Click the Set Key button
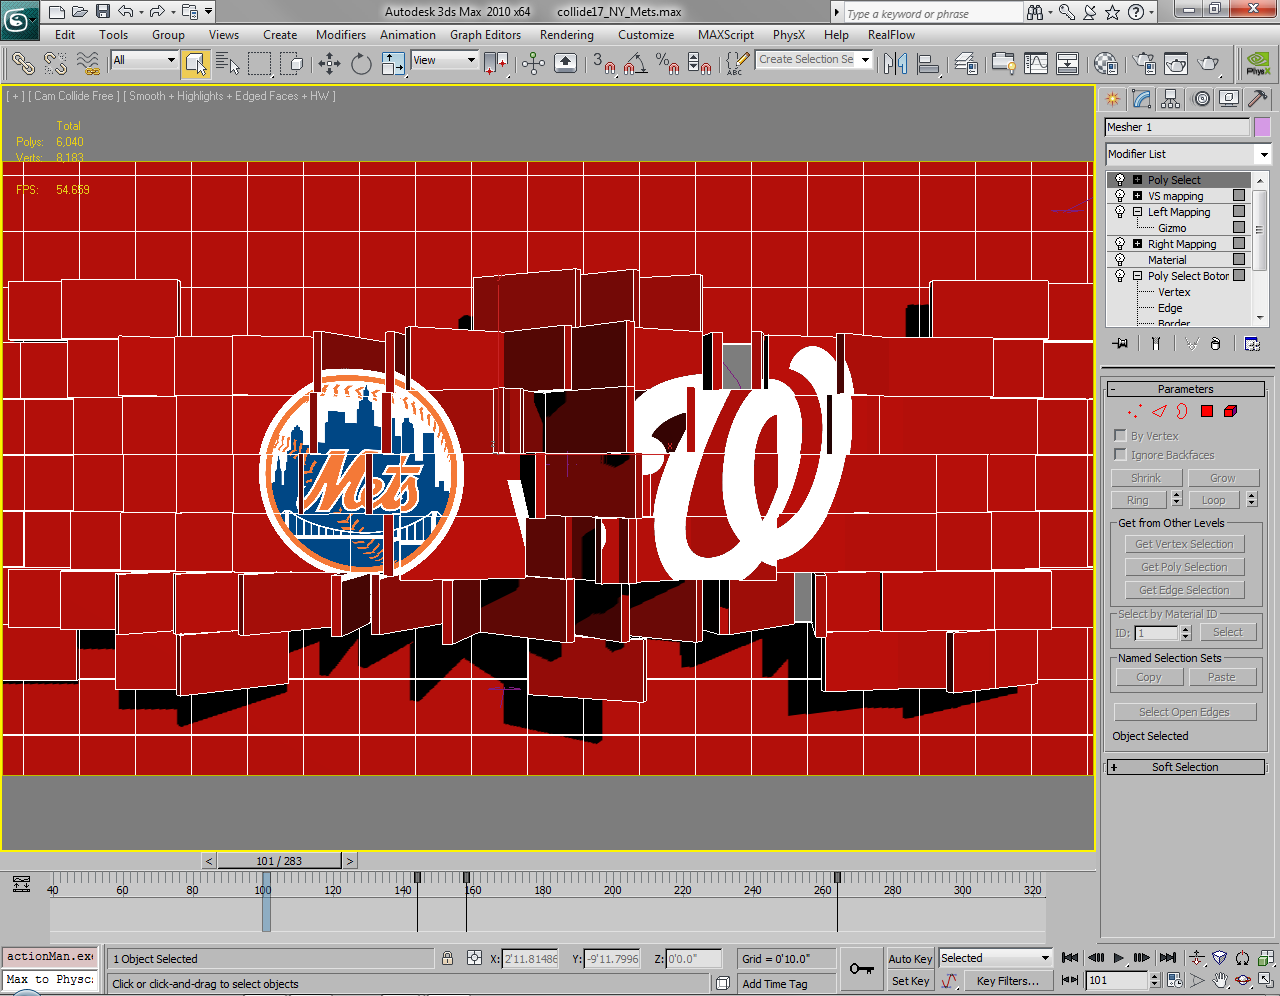The width and height of the screenshot is (1280, 996). click(x=910, y=981)
